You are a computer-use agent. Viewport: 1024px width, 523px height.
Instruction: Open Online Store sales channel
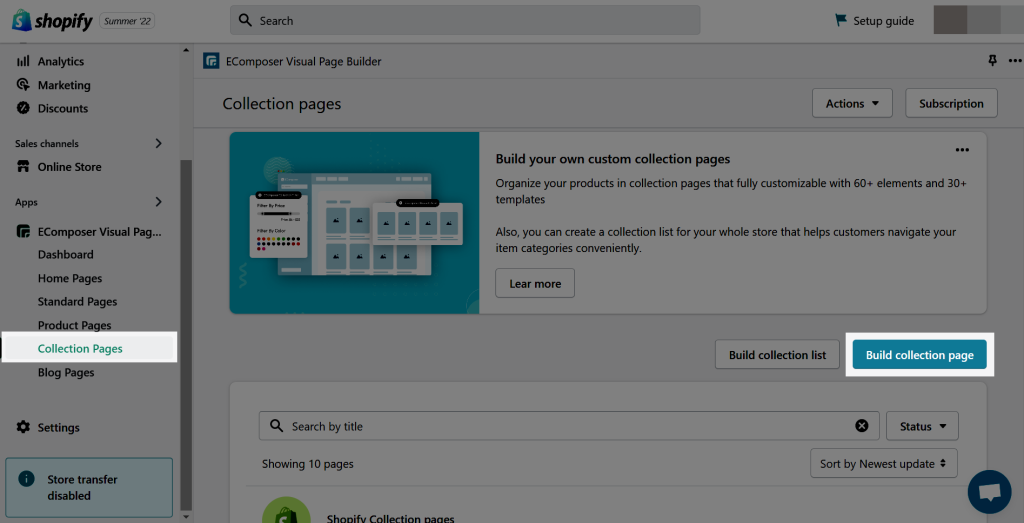[x=69, y=166]
